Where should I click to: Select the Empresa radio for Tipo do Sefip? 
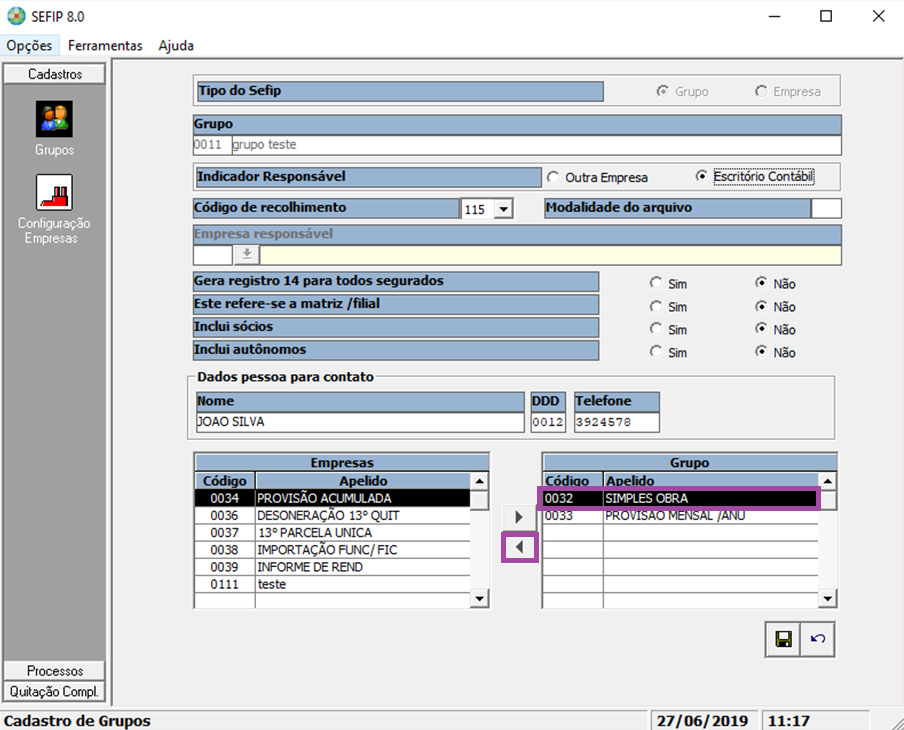(761, 91)
